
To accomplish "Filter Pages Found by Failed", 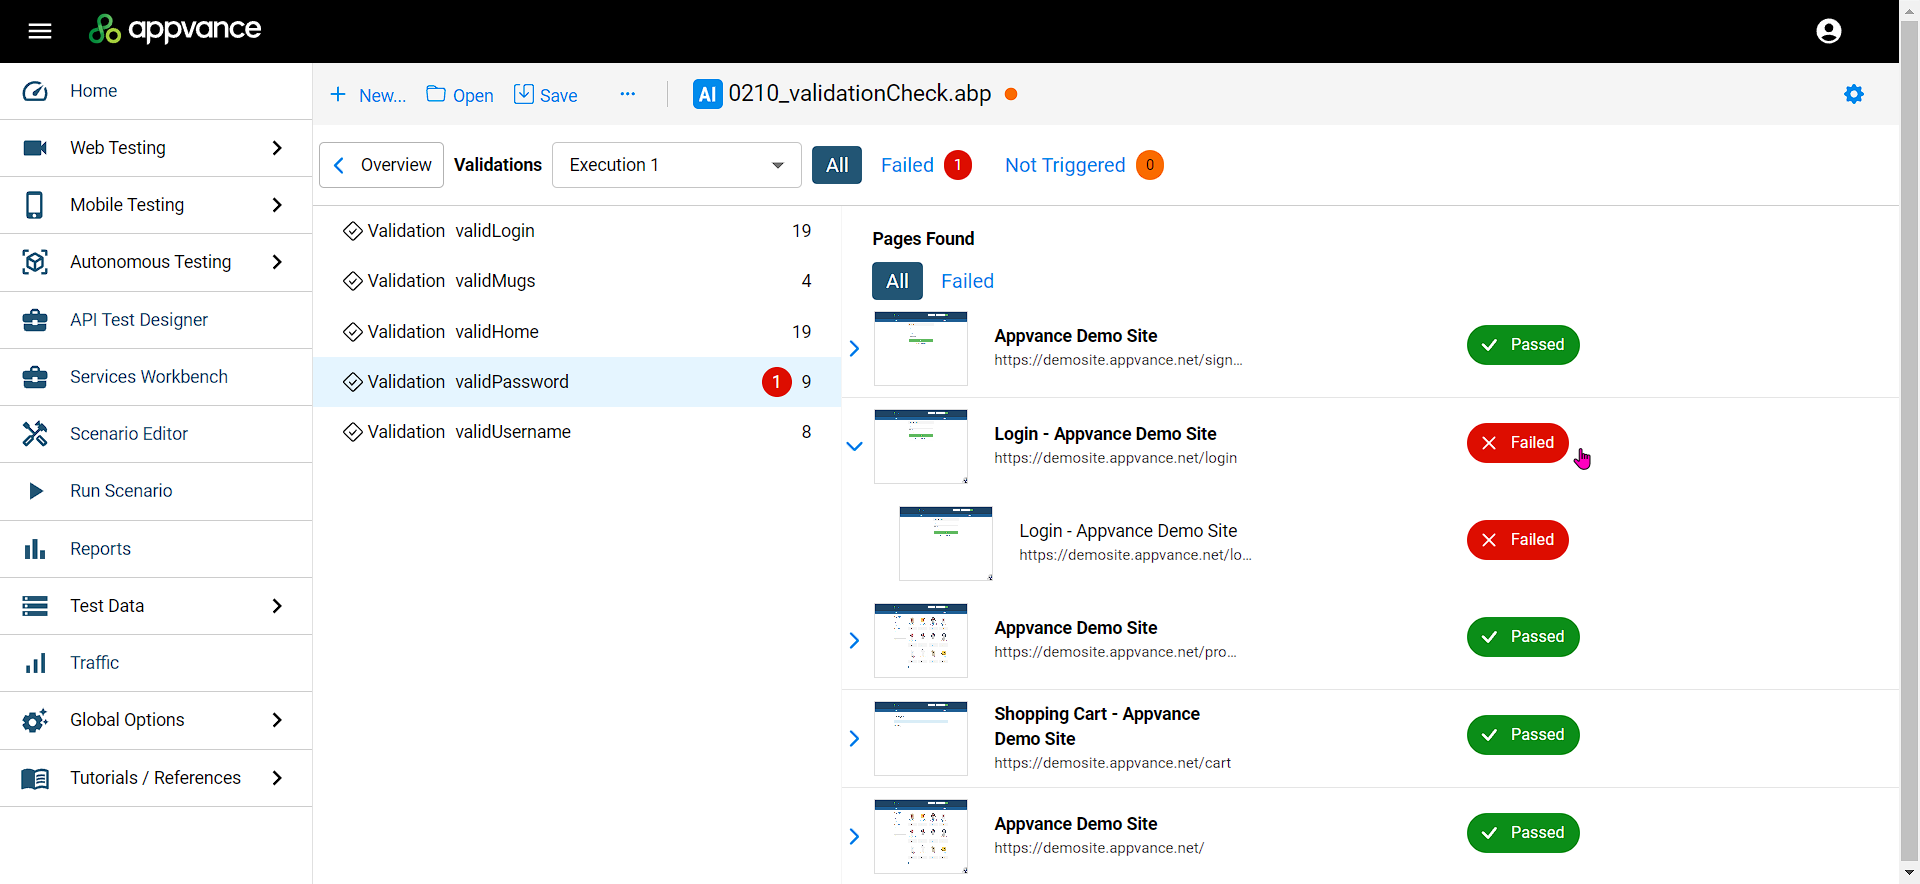I will (x=966, y=281).
